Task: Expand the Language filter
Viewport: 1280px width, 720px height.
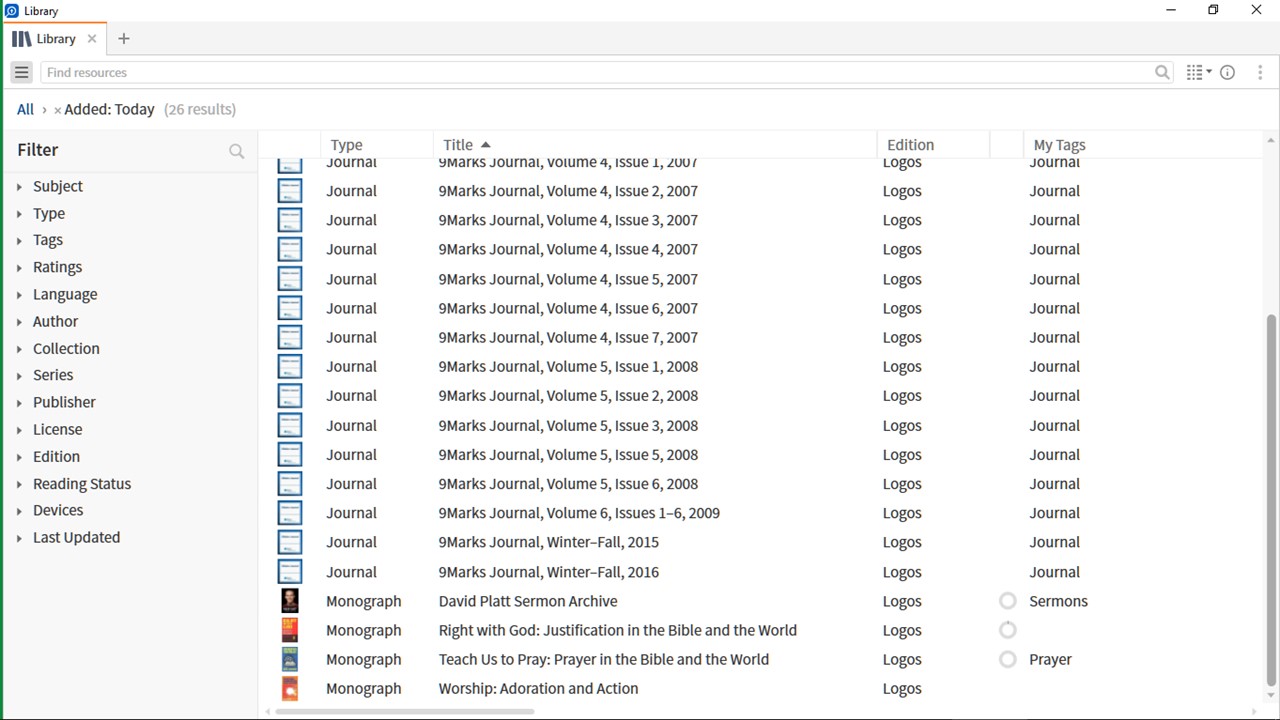Action: point(19,295)
